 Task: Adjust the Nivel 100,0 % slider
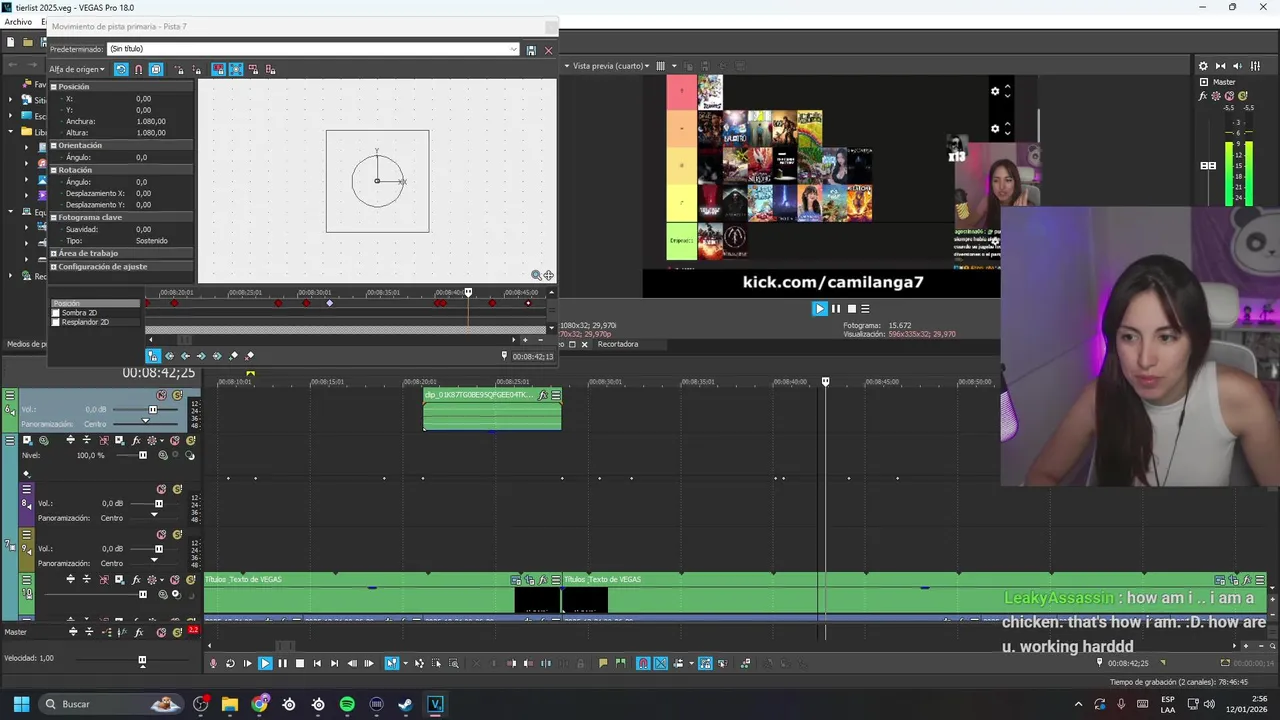[x=142, y=455]
